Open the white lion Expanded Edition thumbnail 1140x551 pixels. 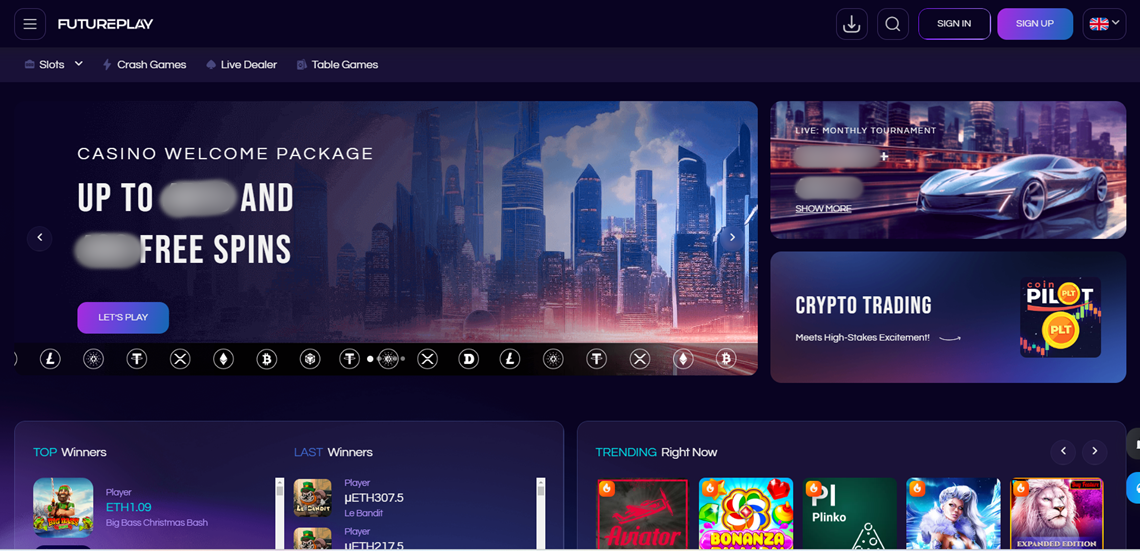[x=1057, y=513]
